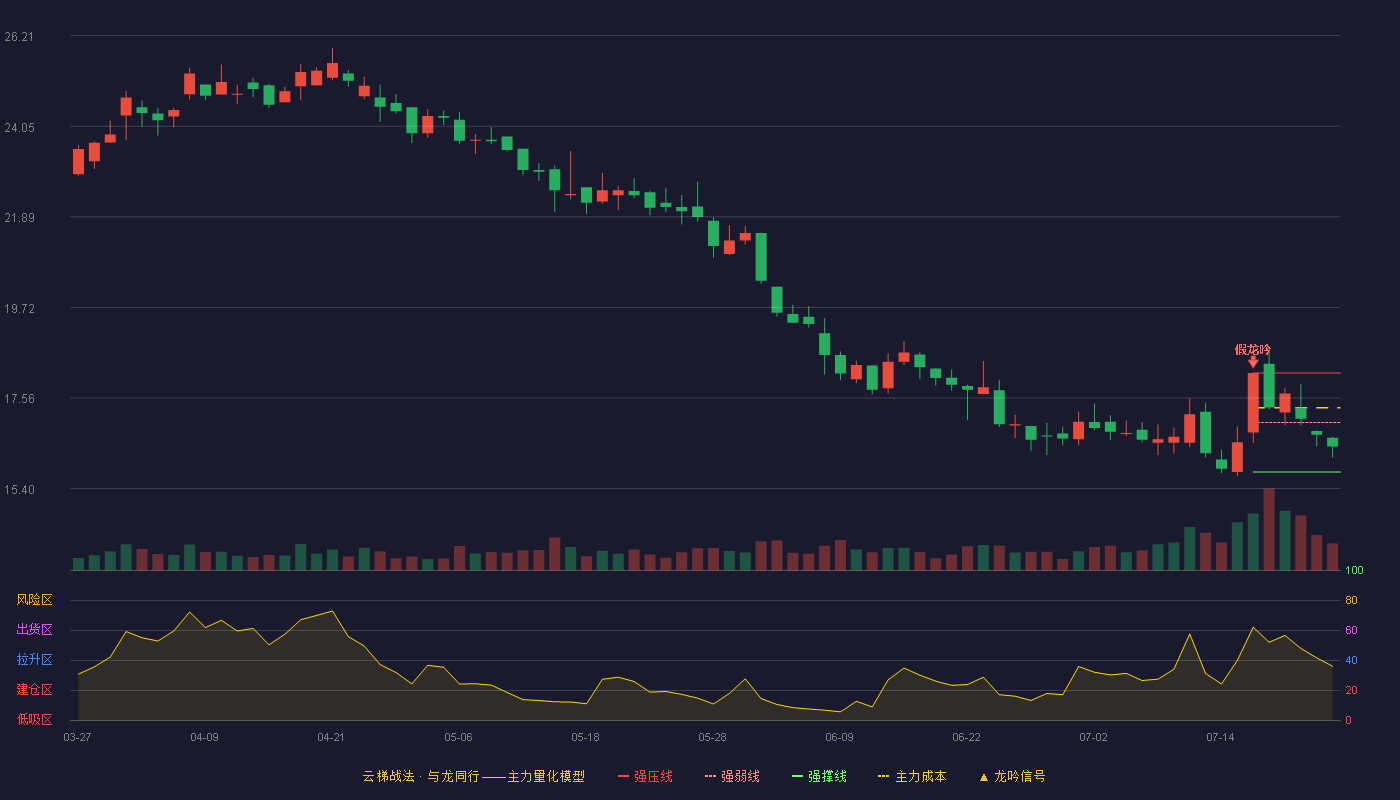The image size is (1400, 800).
Task: Click the 07-14 date label
Action: pyautogui.click(x=1220, y=737)
